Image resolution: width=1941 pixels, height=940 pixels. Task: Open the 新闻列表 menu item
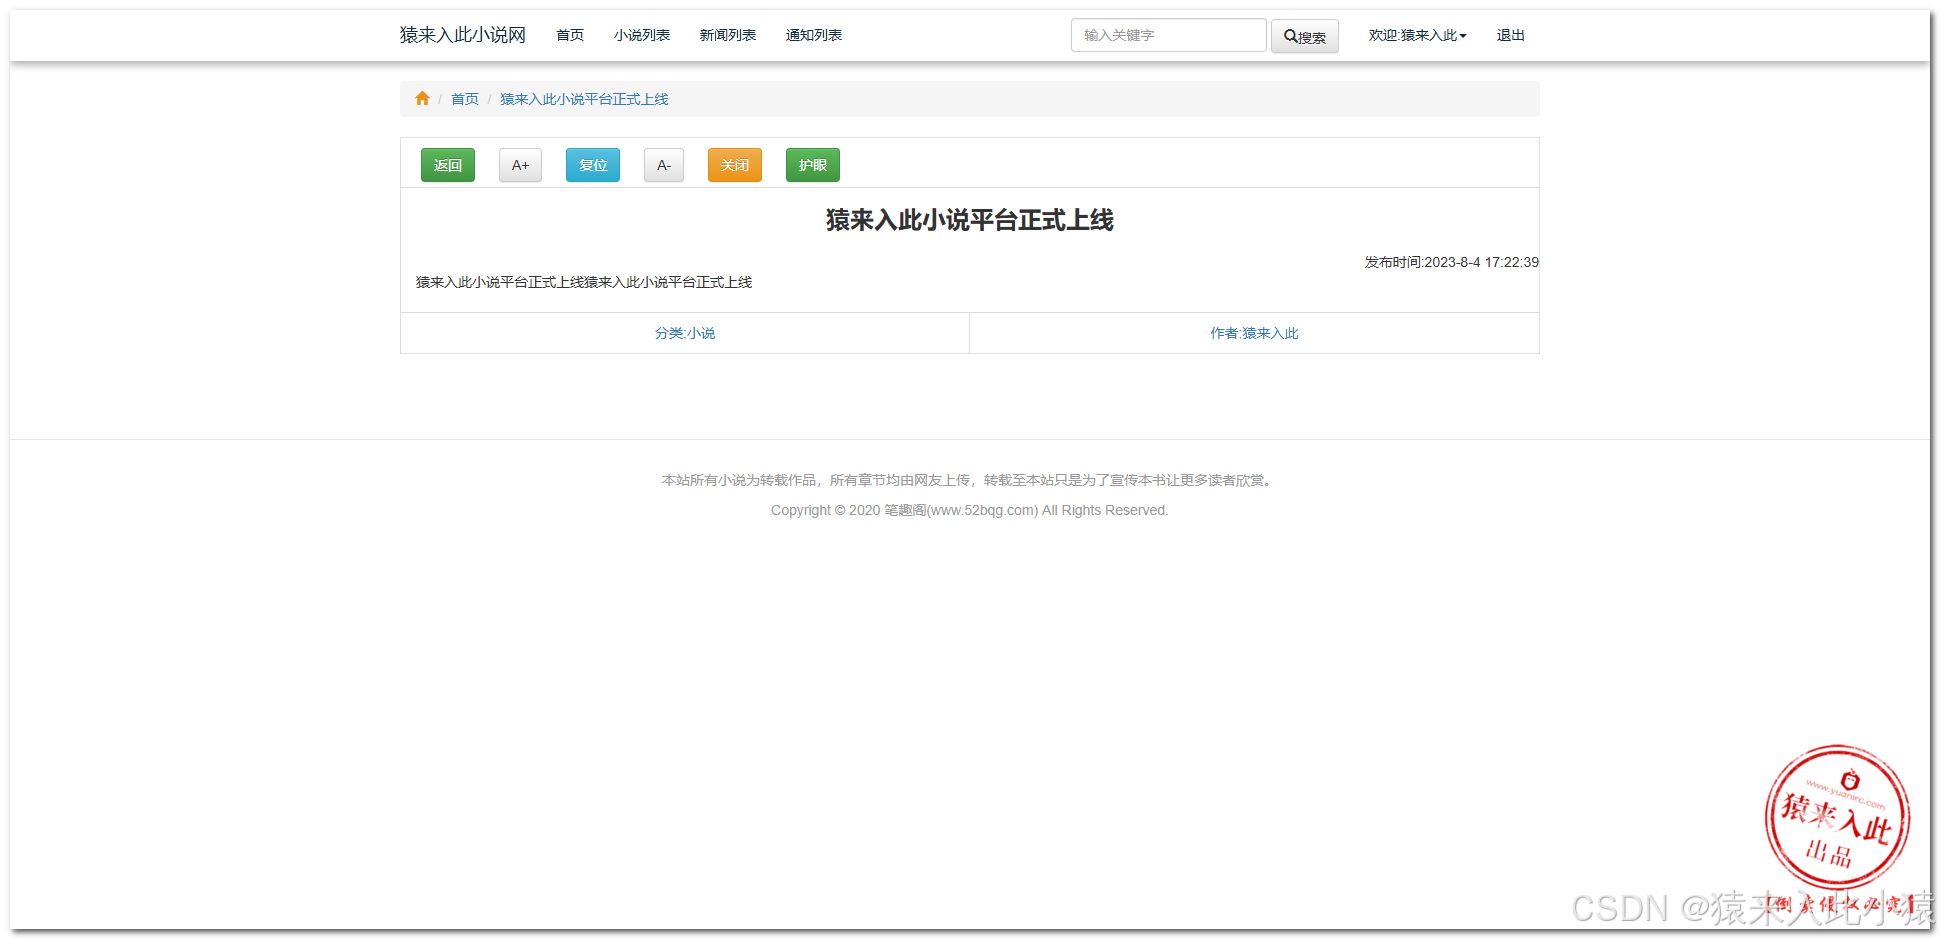(728, 35)
